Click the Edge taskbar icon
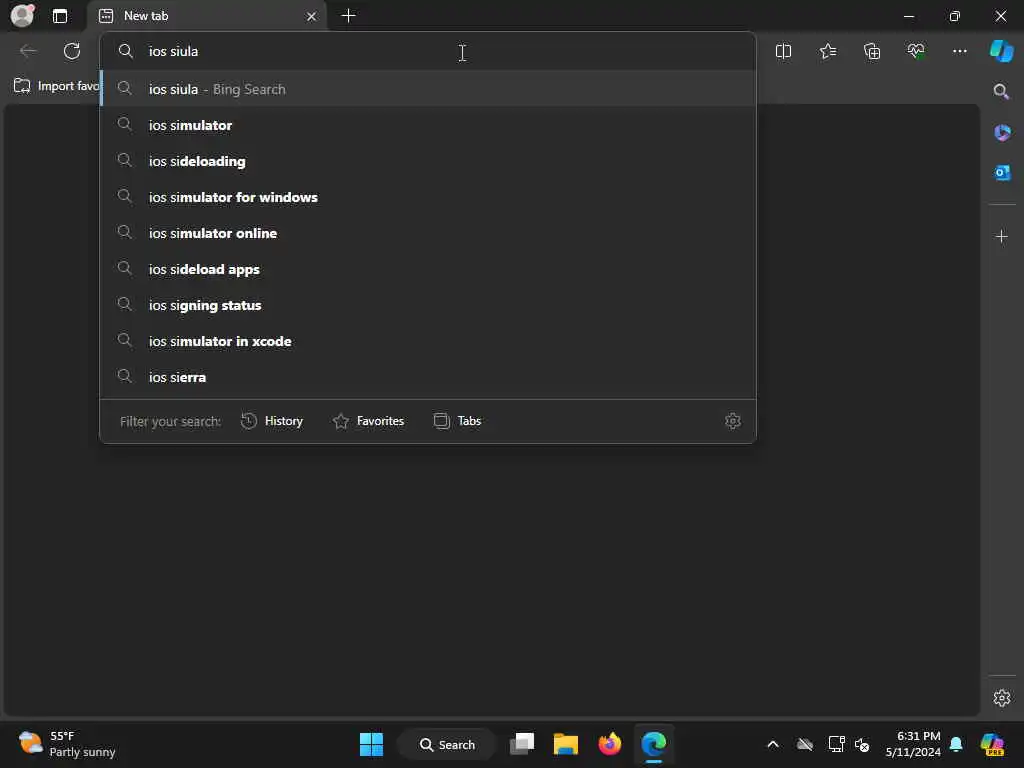1024x768 pixels. click(x=653, y=744)
